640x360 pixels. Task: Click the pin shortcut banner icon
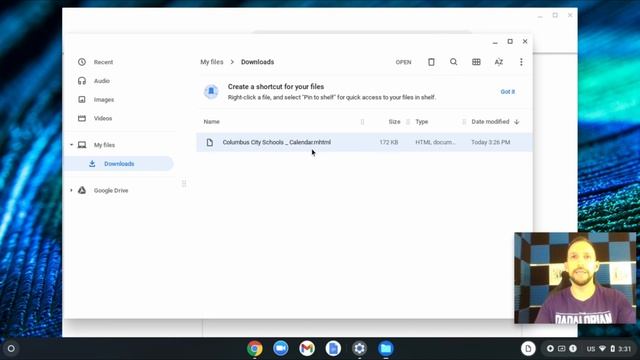tap(211, 91)
